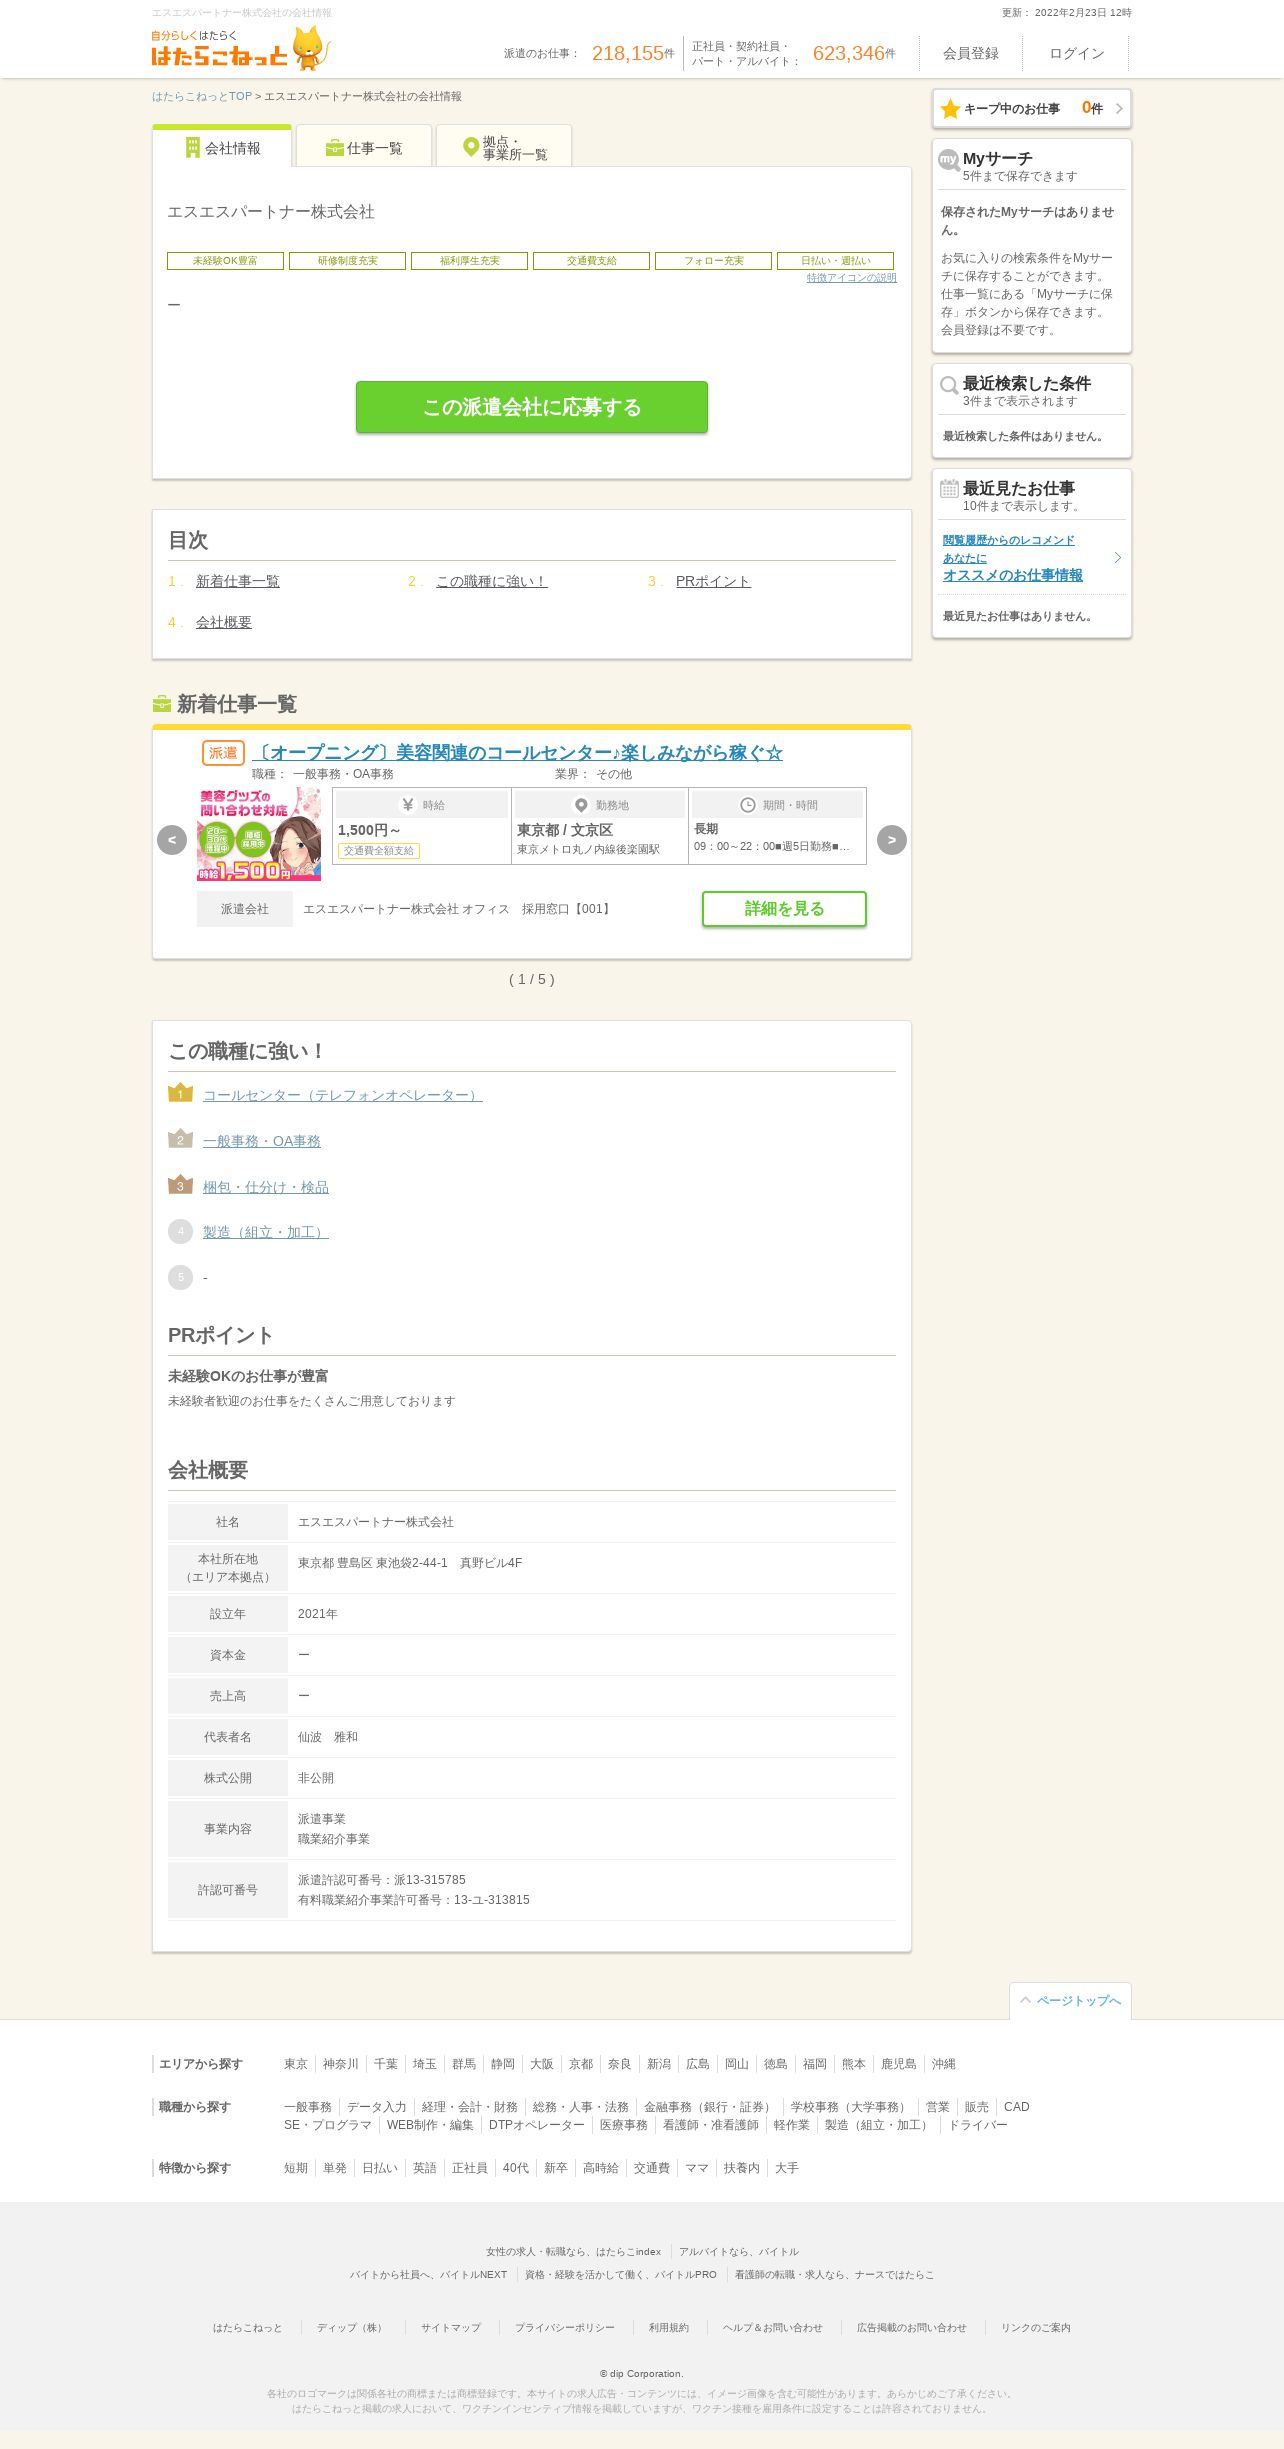
Task: Open コールセンター（テレフォンオペレーター） link
Action: (x=343, y=1096)
